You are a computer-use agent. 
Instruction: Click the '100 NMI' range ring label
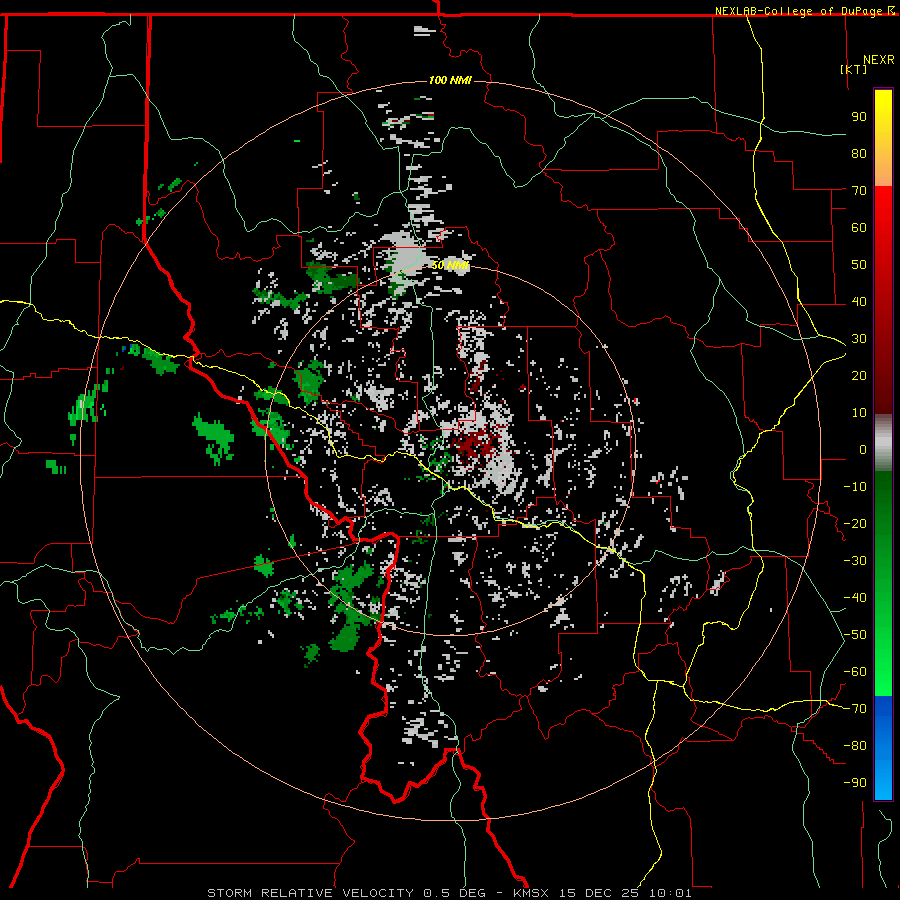450,80
